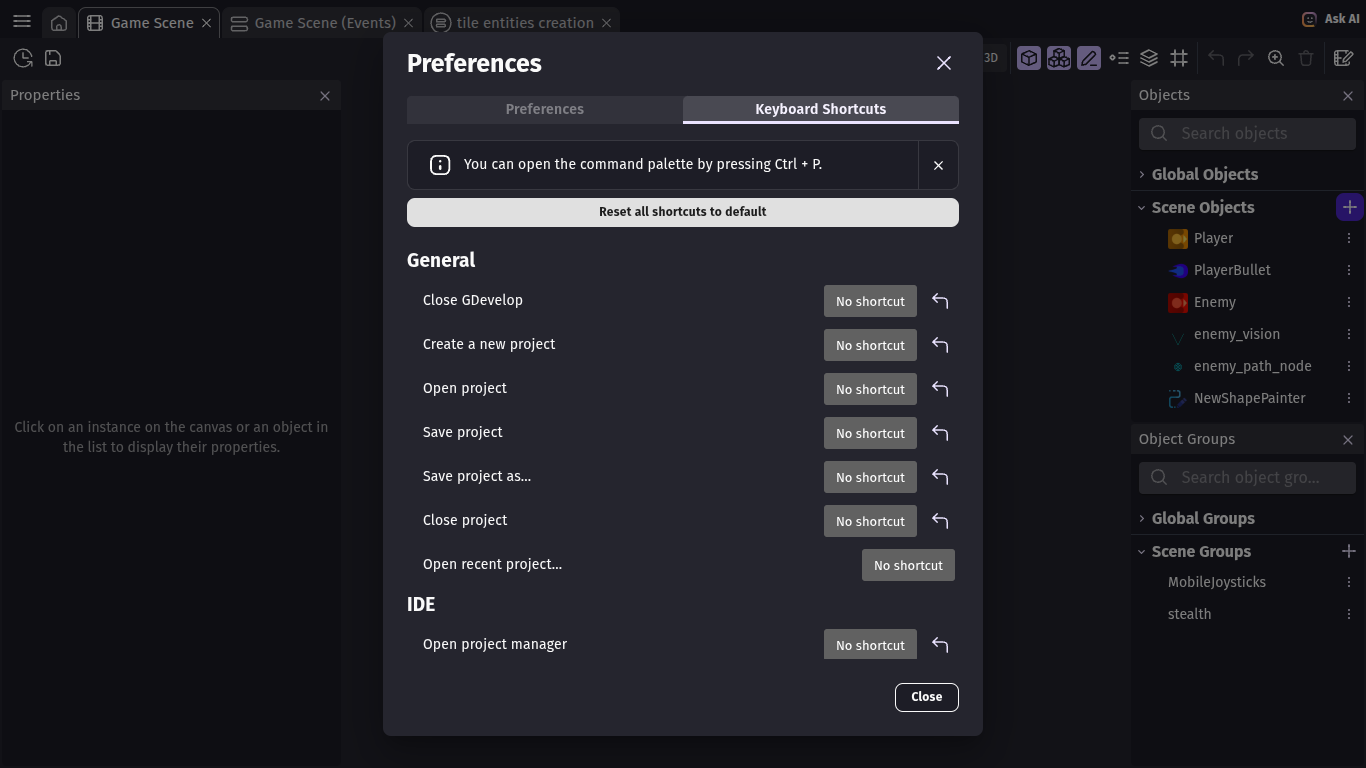The height and width of the screenshot is (768, 1366).
Task: Open the hamburger main menu
Action: 22,22
